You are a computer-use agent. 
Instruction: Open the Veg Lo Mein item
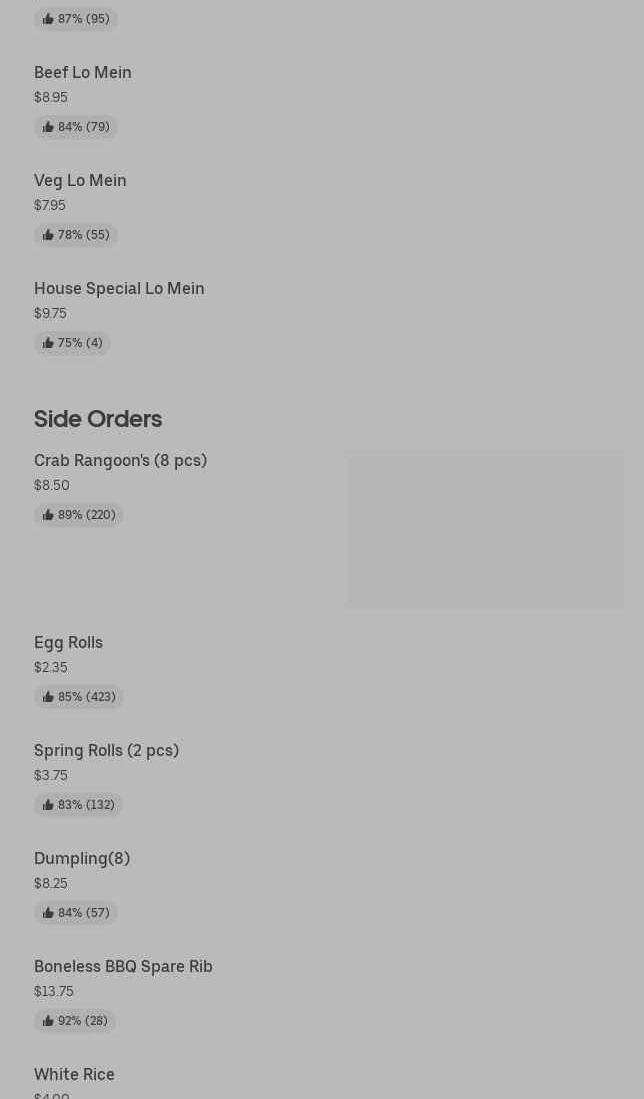pyautogui.click(x=80, y=180)
